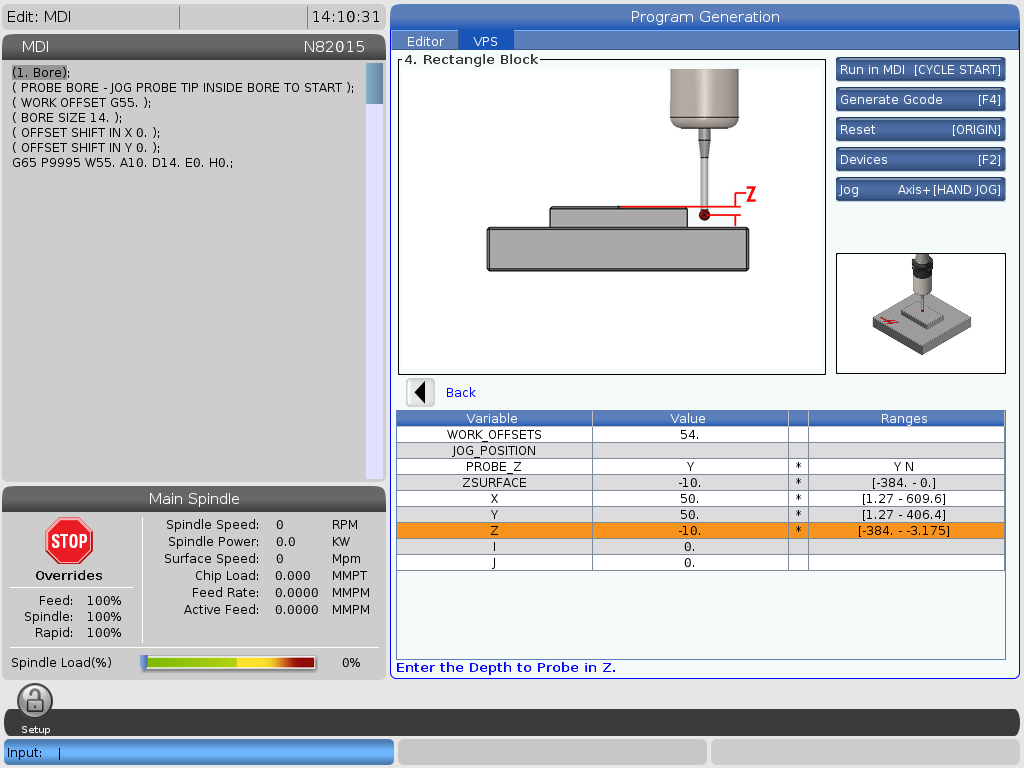
Task: Select the Y variable row value 50.
Action: tap(690, 515)
